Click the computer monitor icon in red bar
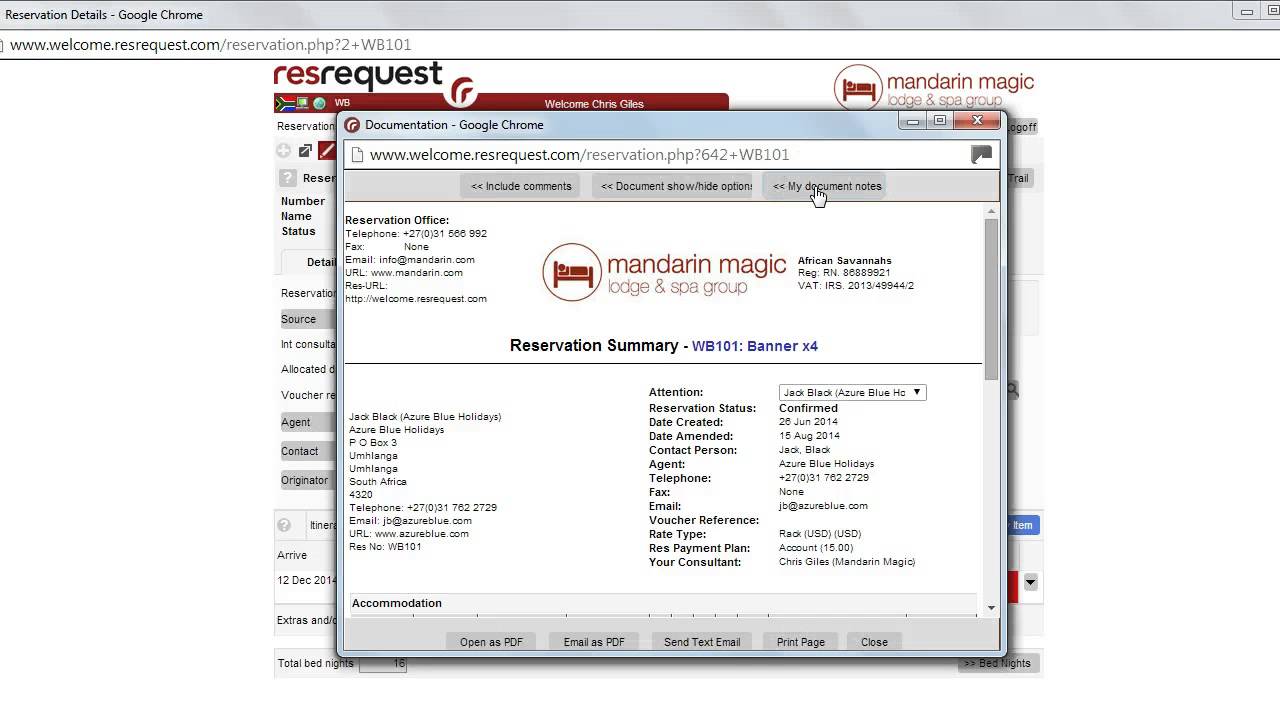This screenshot has width=1280, height=720. pyautogui.click(x=302, y=103)
